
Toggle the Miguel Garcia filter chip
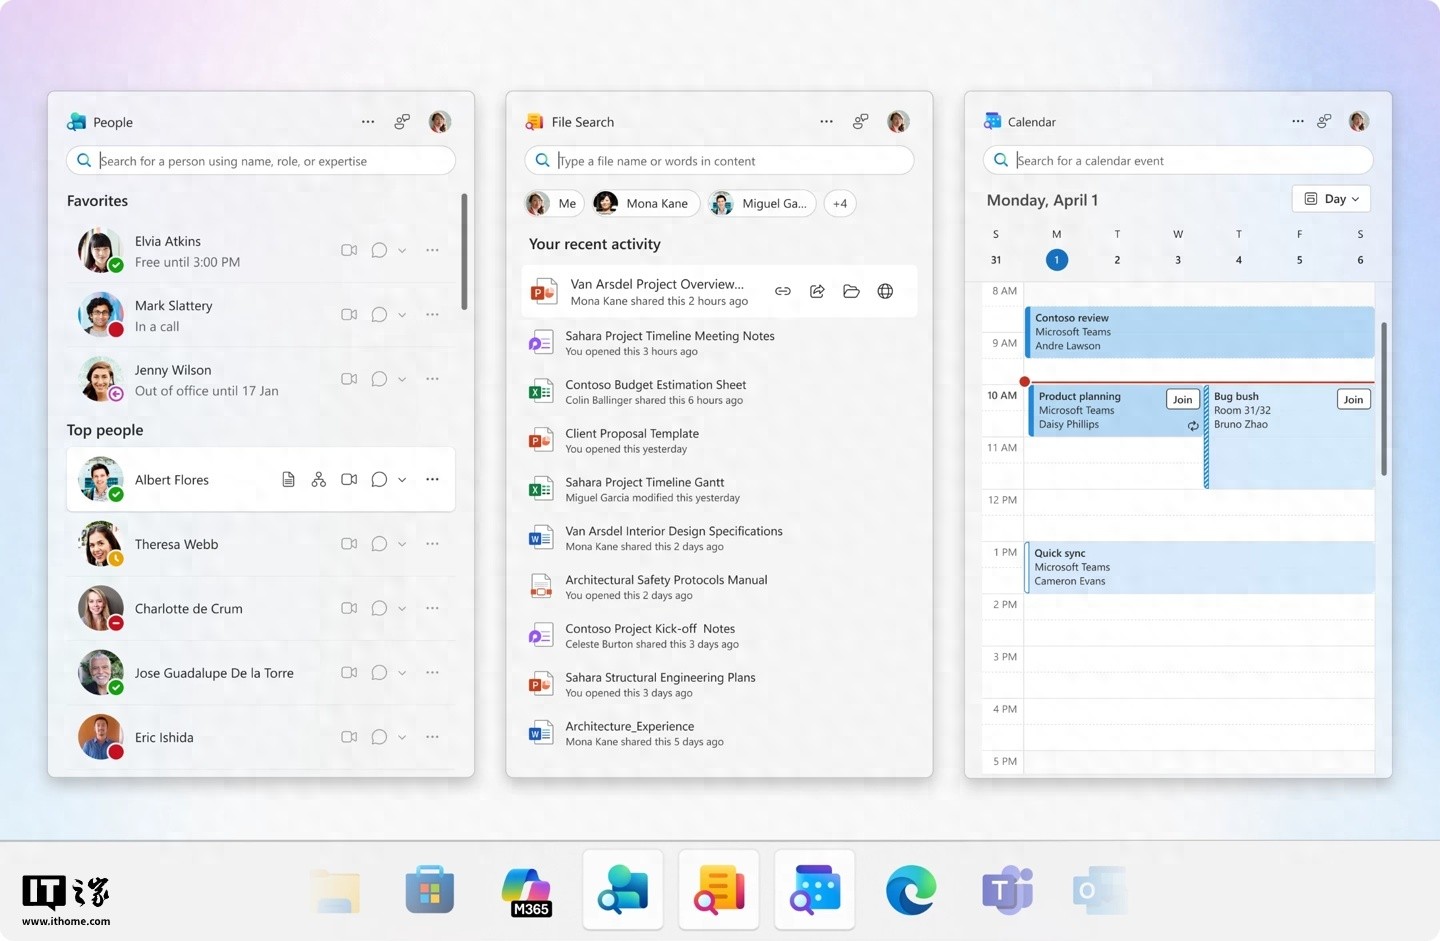click(x=761, y=203)
